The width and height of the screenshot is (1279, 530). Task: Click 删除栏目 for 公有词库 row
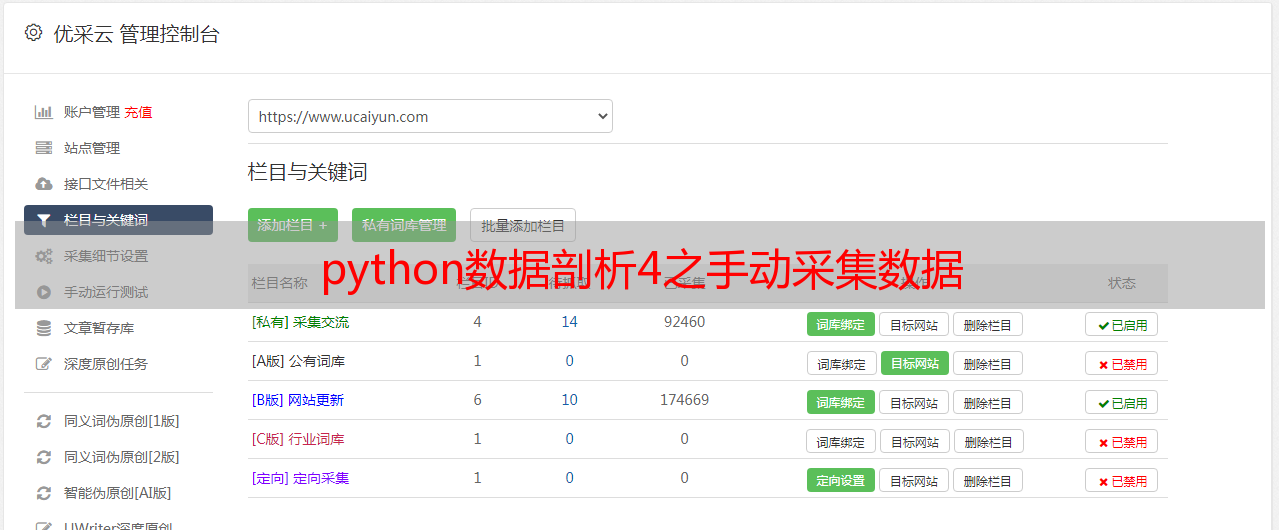[988, 363]
